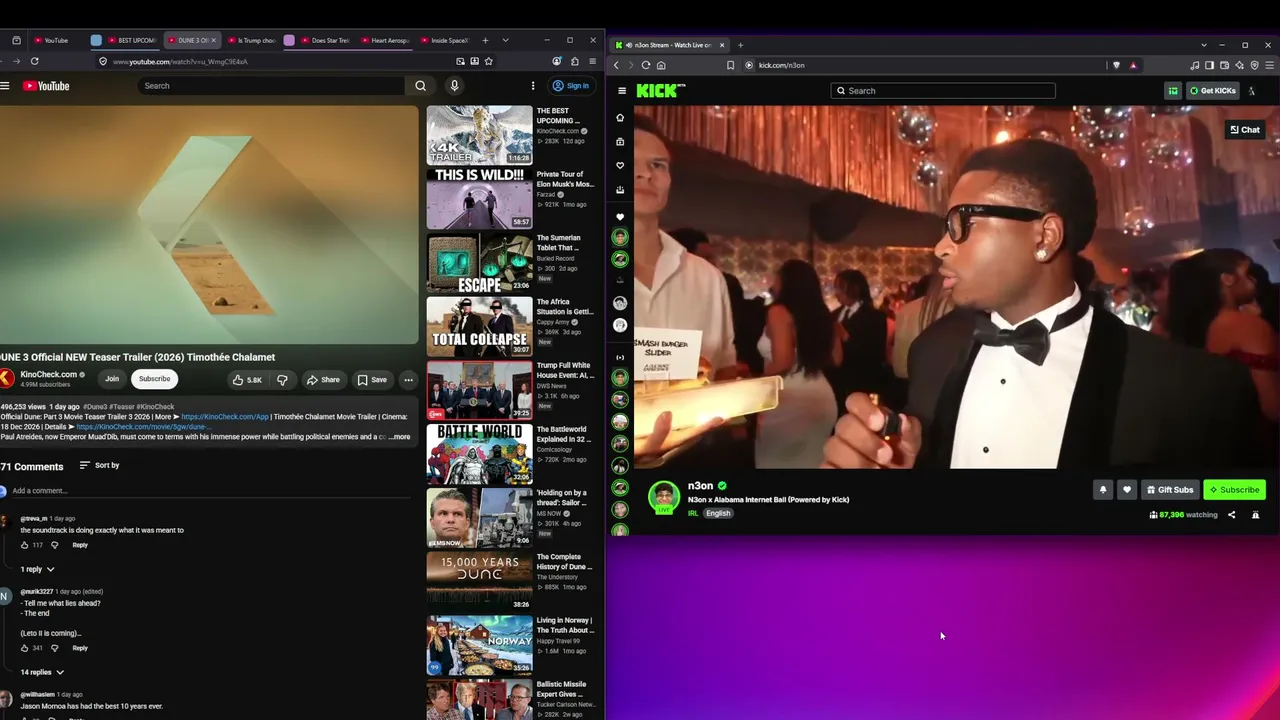The width and height of the screenshot is (1280, 720).
Task: Expand the 1 reply thread
Action: coord(38,570)
